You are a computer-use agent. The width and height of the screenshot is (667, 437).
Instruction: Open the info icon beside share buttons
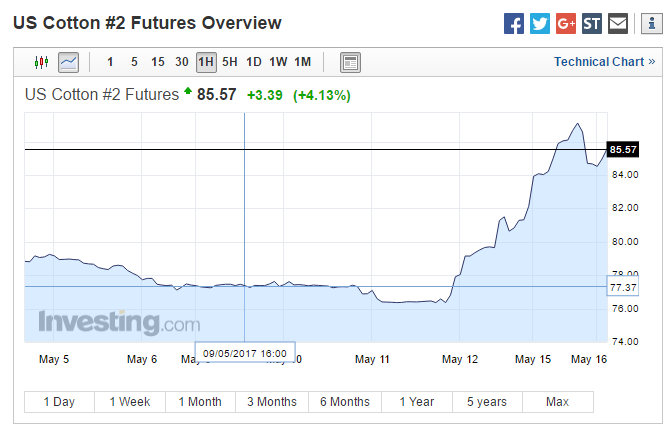tap(644, 23)
